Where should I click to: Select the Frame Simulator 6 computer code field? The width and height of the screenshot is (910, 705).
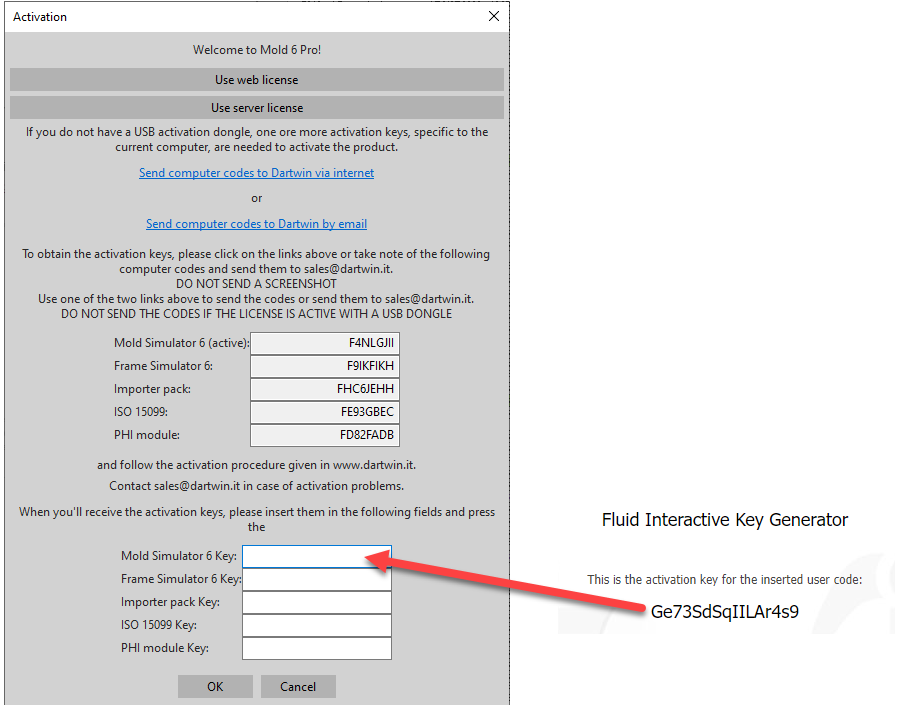tap(324, 366)
